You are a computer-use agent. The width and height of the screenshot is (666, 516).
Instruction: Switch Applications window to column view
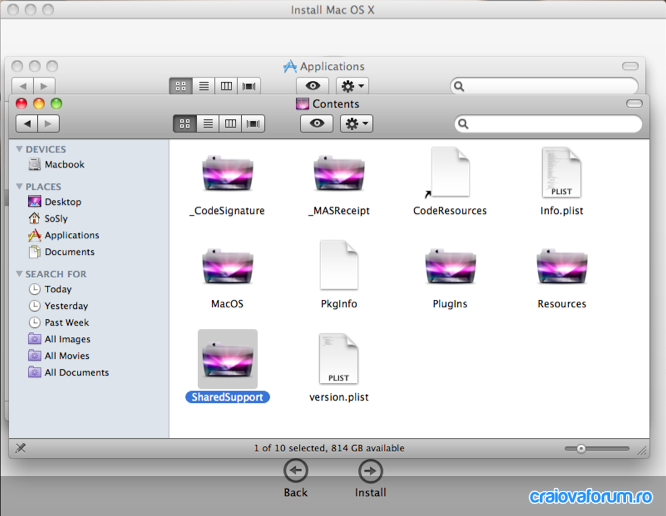point(226,86)
